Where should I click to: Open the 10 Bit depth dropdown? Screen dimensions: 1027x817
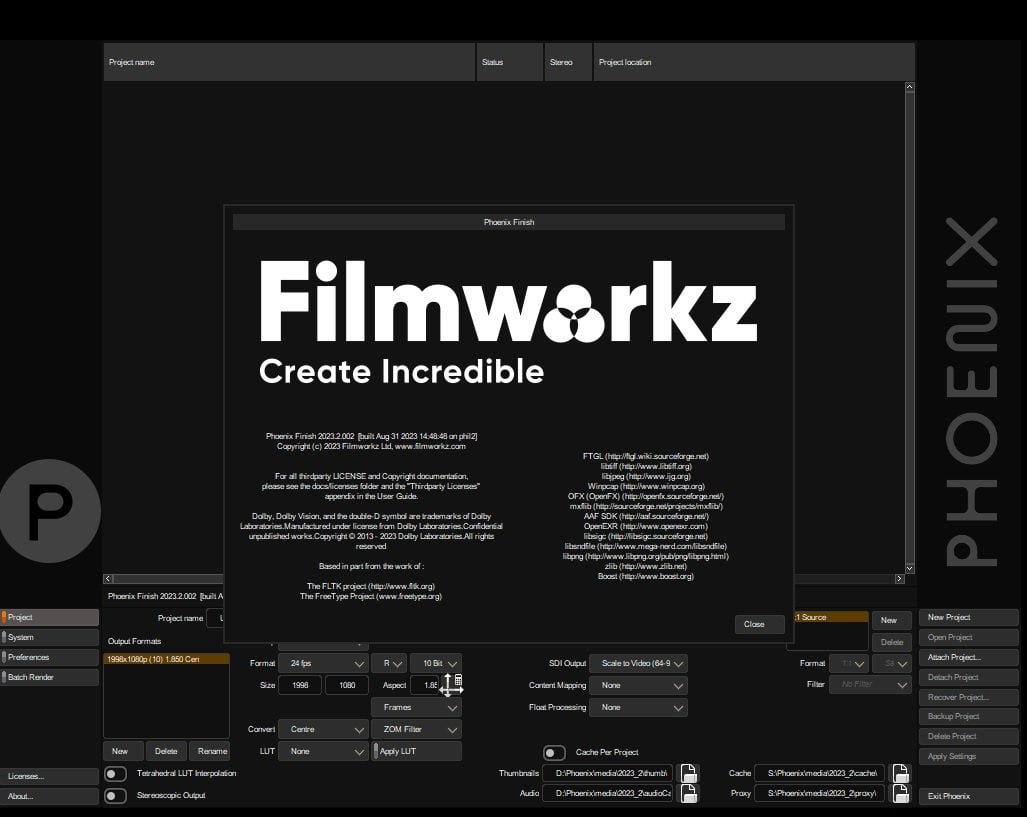[436, 664]
